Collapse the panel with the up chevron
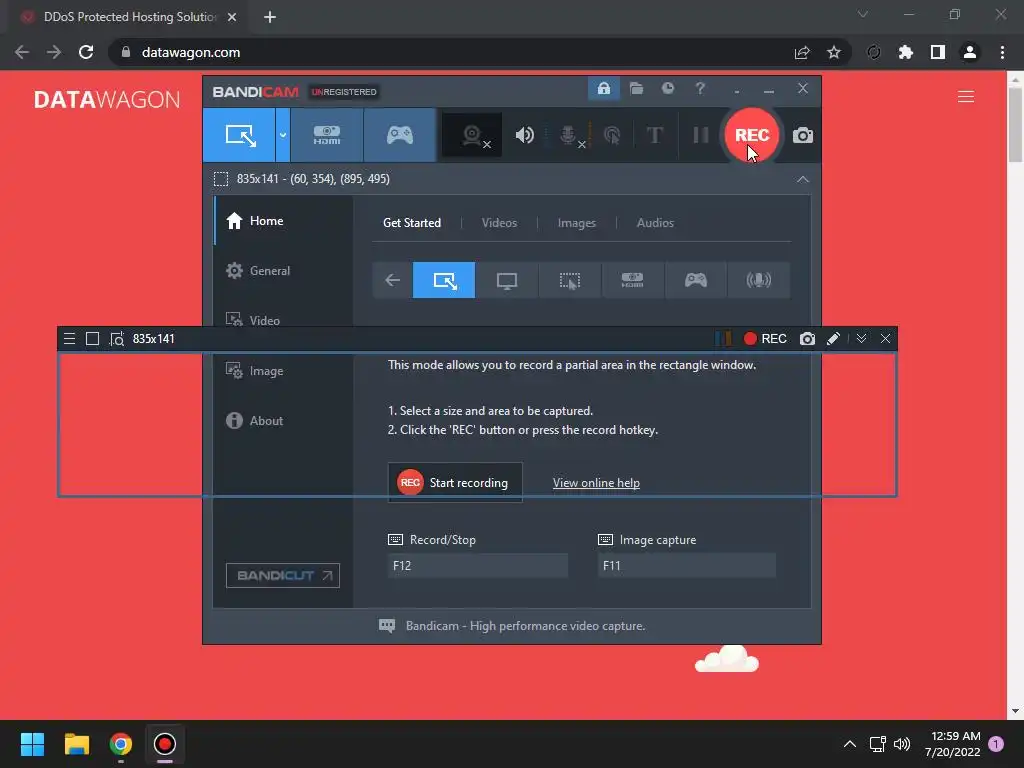 [x=803, y=179]
